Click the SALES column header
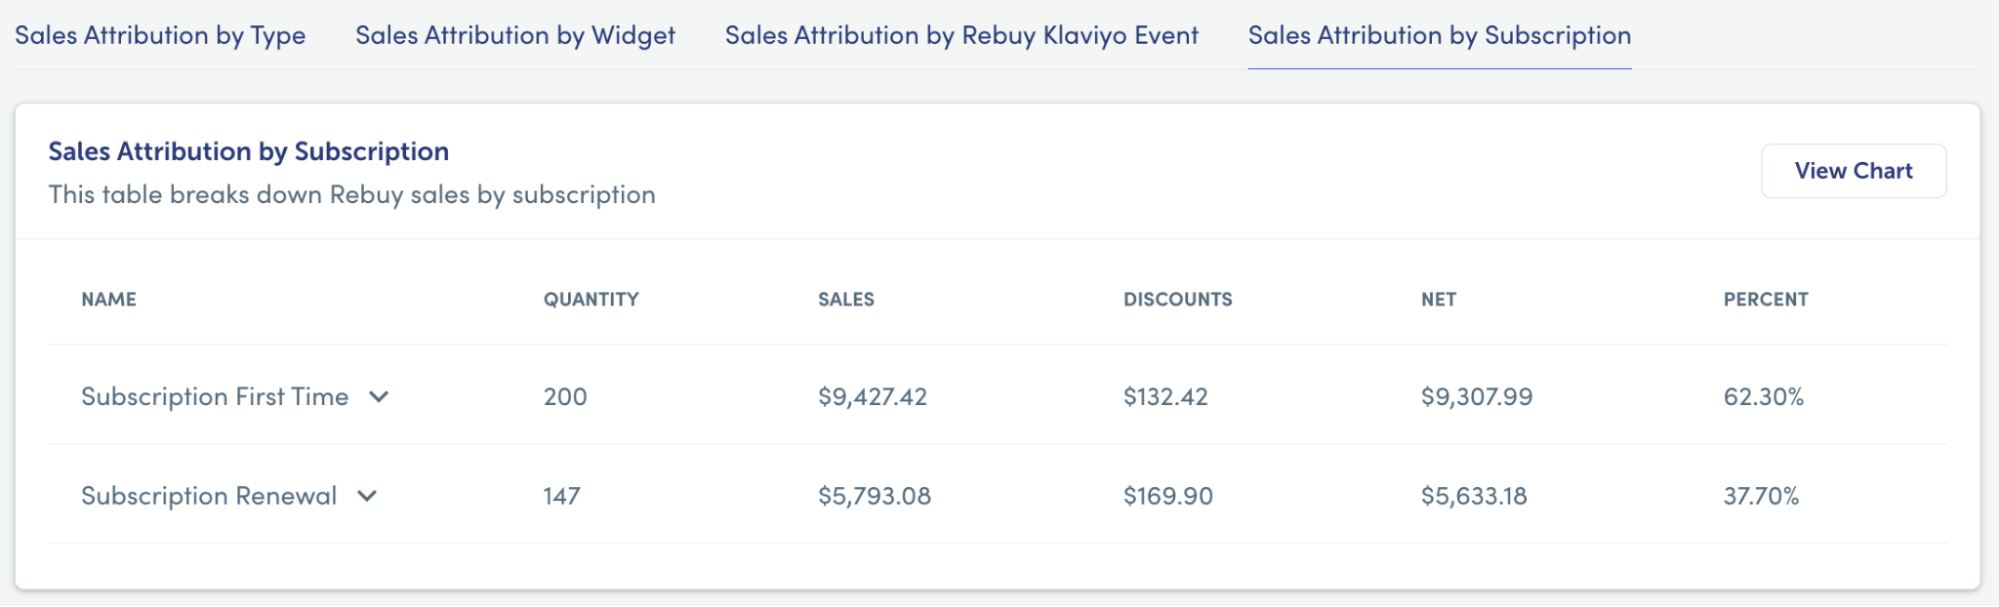1999x607 pixels. tap(846, 299)
